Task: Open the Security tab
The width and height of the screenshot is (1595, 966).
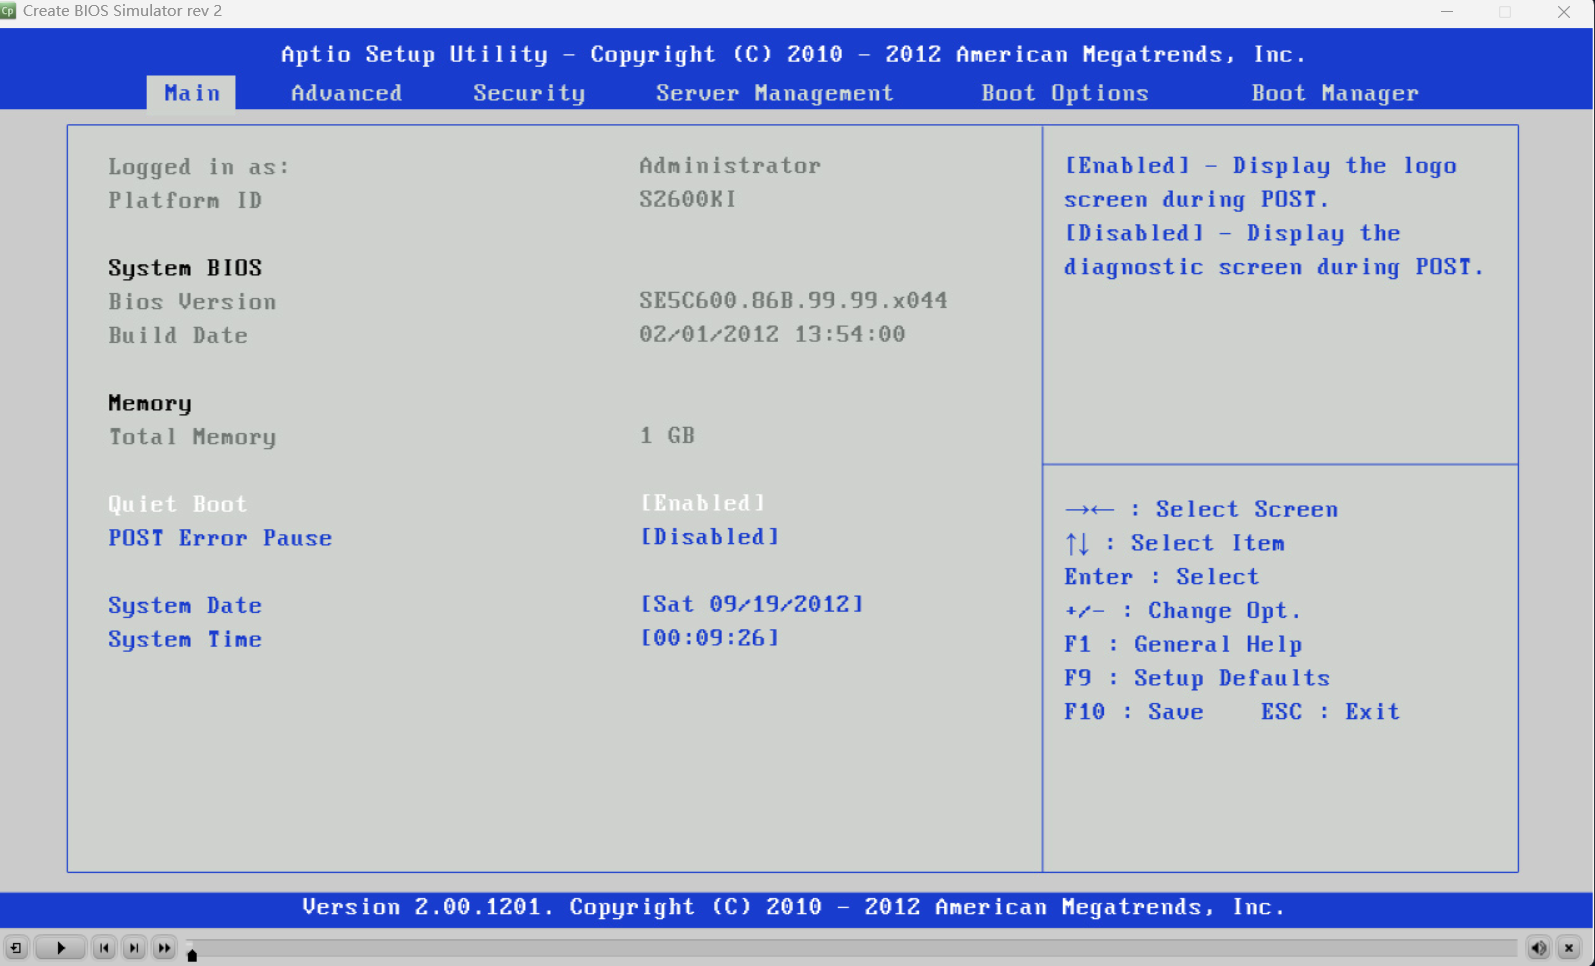Action: [x=529, y=93]
